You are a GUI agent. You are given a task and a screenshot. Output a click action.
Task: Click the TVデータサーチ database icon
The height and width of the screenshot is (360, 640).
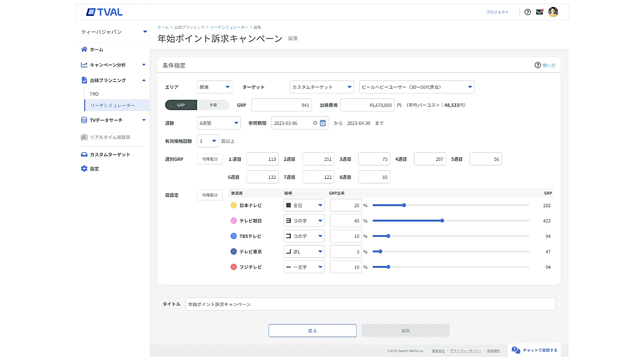click(84, 120)
